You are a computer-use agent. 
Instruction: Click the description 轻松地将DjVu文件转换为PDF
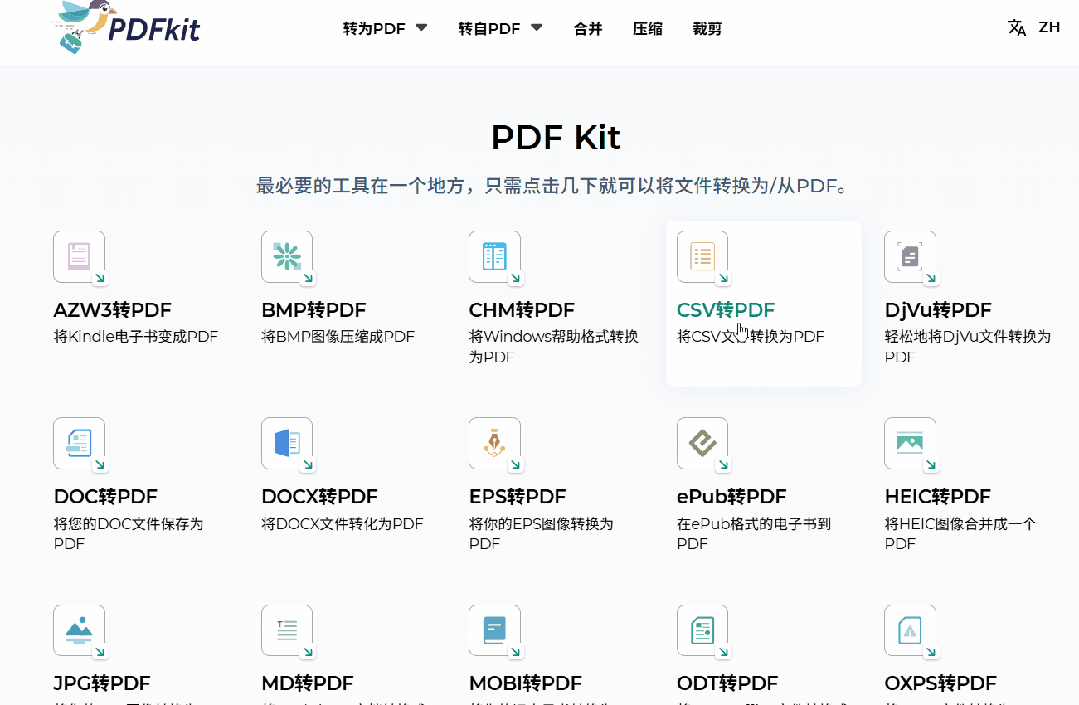click(968, 346)
